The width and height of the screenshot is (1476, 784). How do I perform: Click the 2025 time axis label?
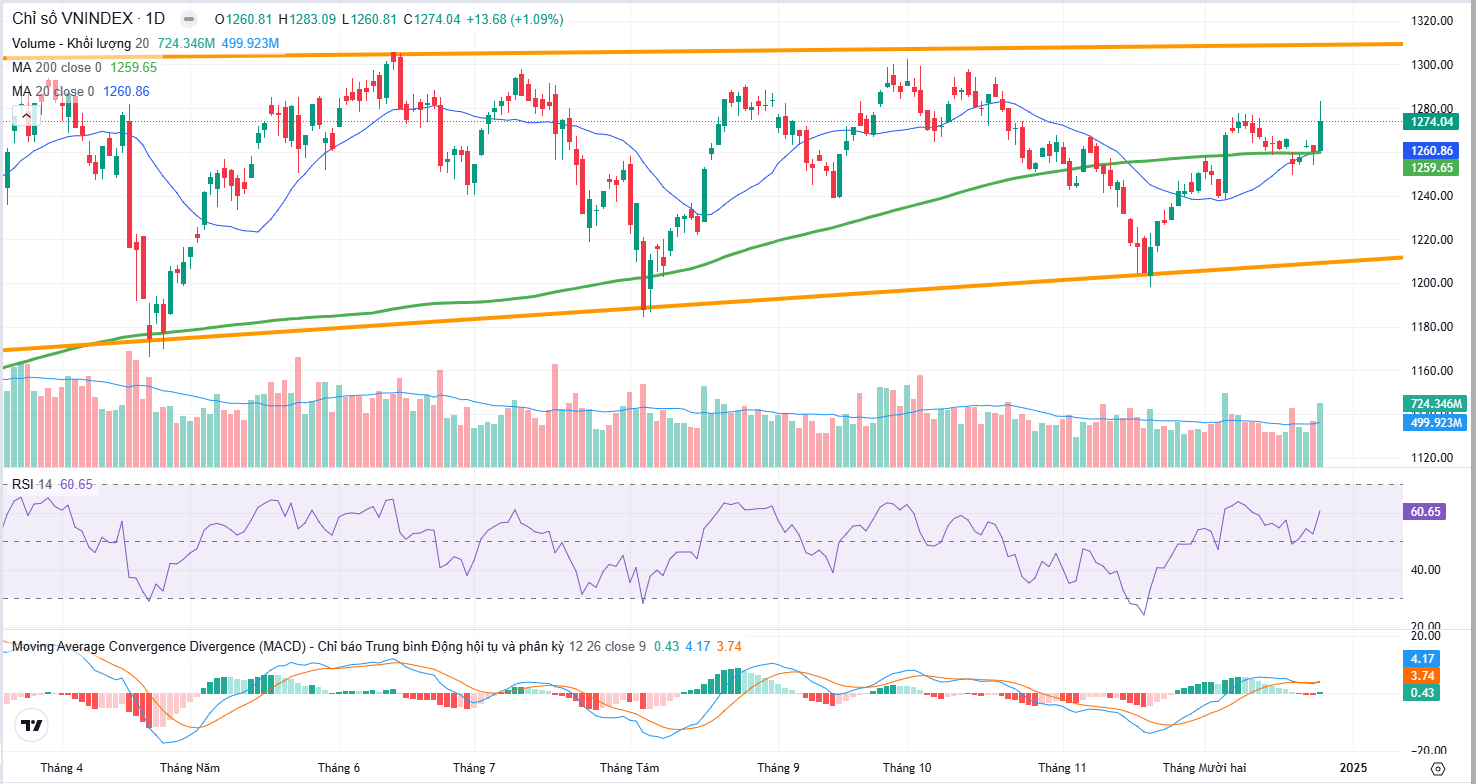click(x=1352, y=768)
